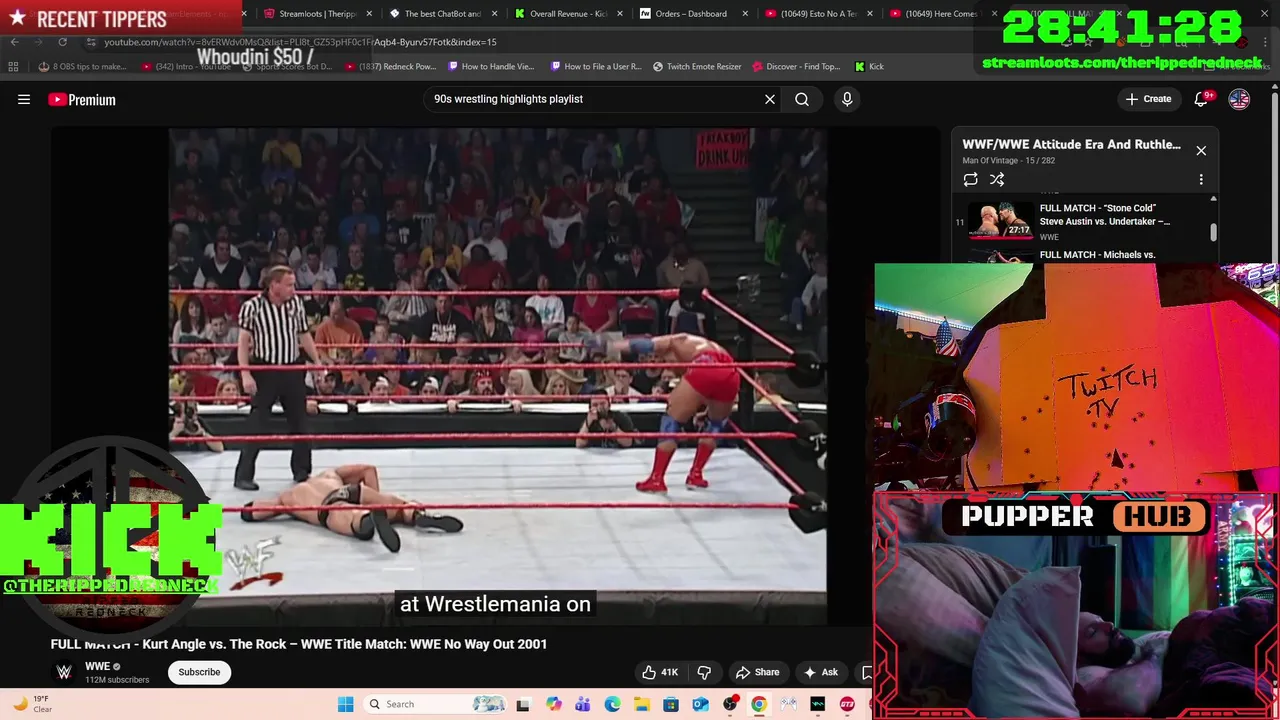Image resolution: width=1280 pixels, height=720 pixels.
Task: Open Google Chrome taskbar icon
Action: click(759, 704)
